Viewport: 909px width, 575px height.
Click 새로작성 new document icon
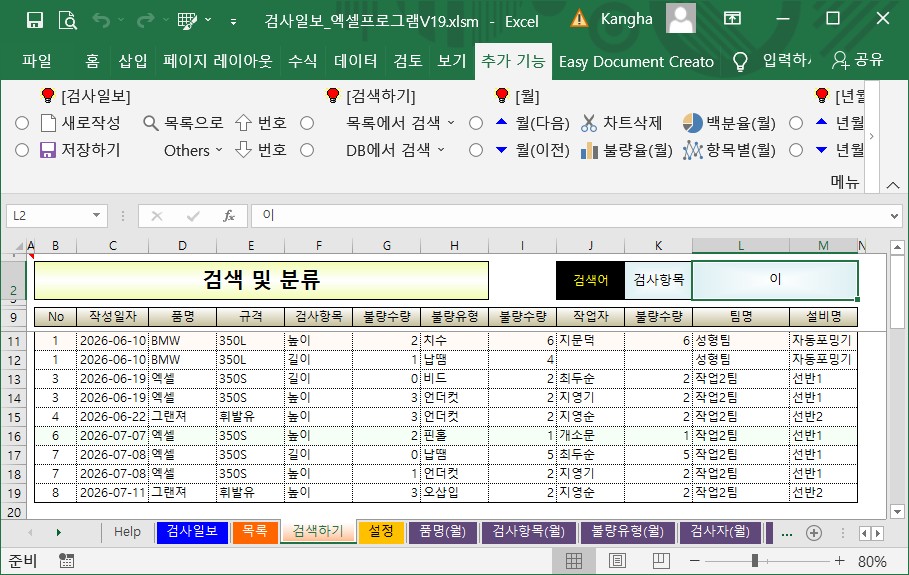(x=48, y=123)
